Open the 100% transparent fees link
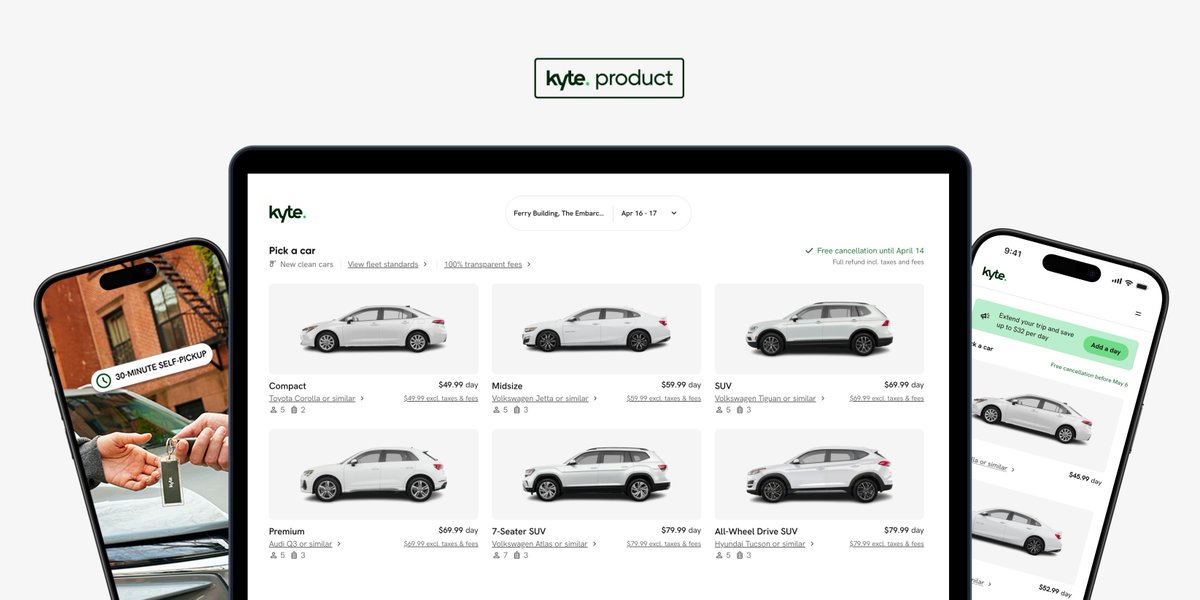Viewport: 1200px width, 600px height. tap(483, 264)
